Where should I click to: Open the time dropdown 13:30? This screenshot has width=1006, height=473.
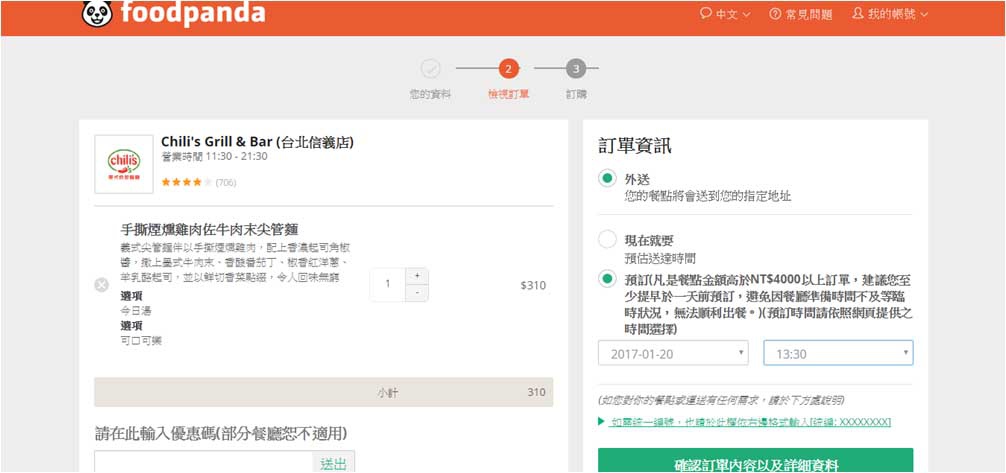[839, 353]
